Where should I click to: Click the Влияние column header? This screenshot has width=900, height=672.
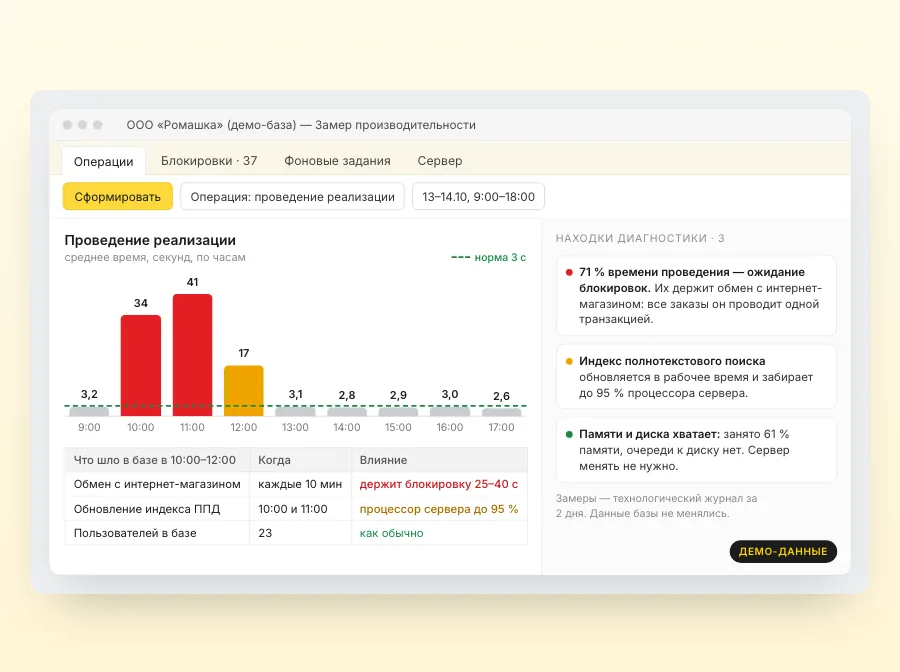coord(439,460)
